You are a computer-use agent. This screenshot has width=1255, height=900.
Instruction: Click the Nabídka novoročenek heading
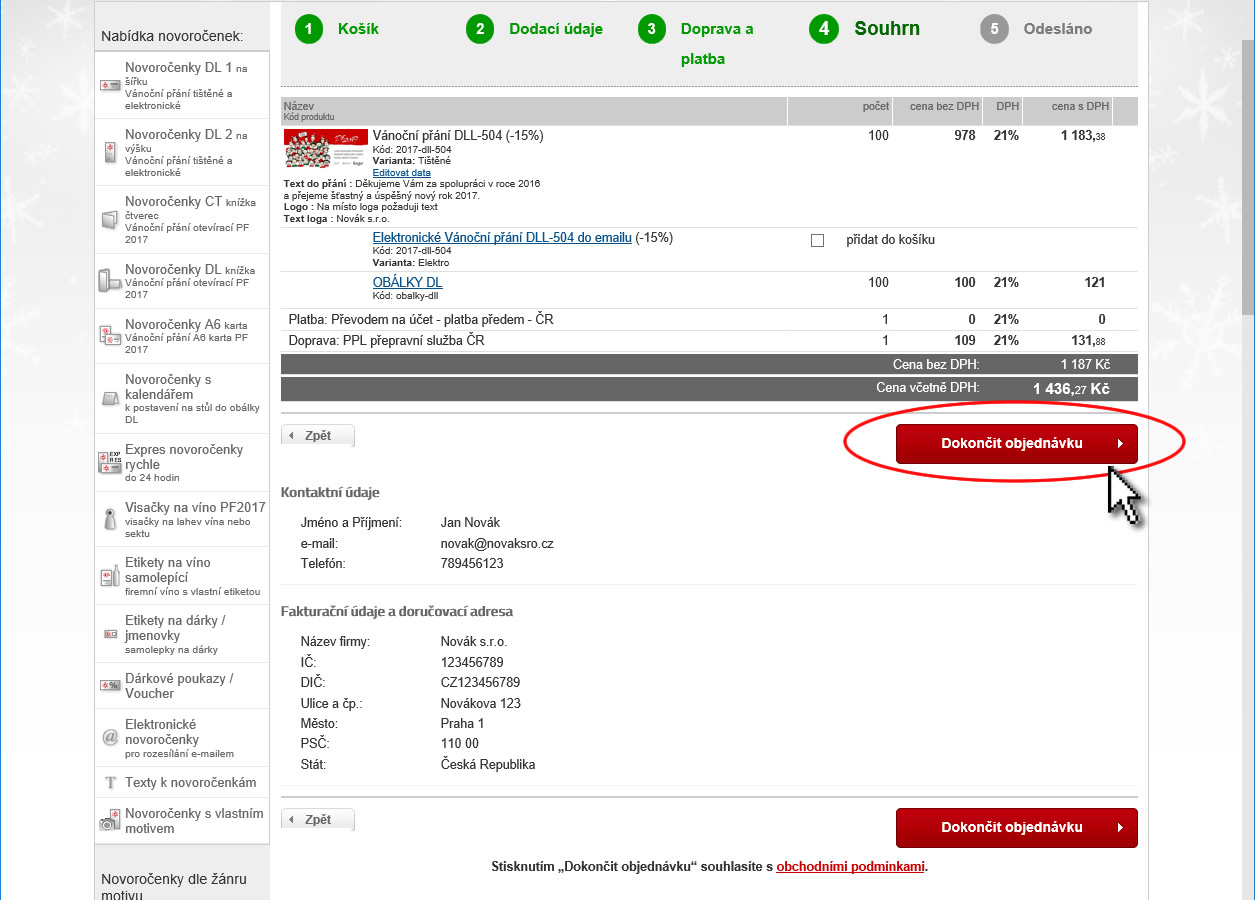pyautogui.click(x=172, y=36)
